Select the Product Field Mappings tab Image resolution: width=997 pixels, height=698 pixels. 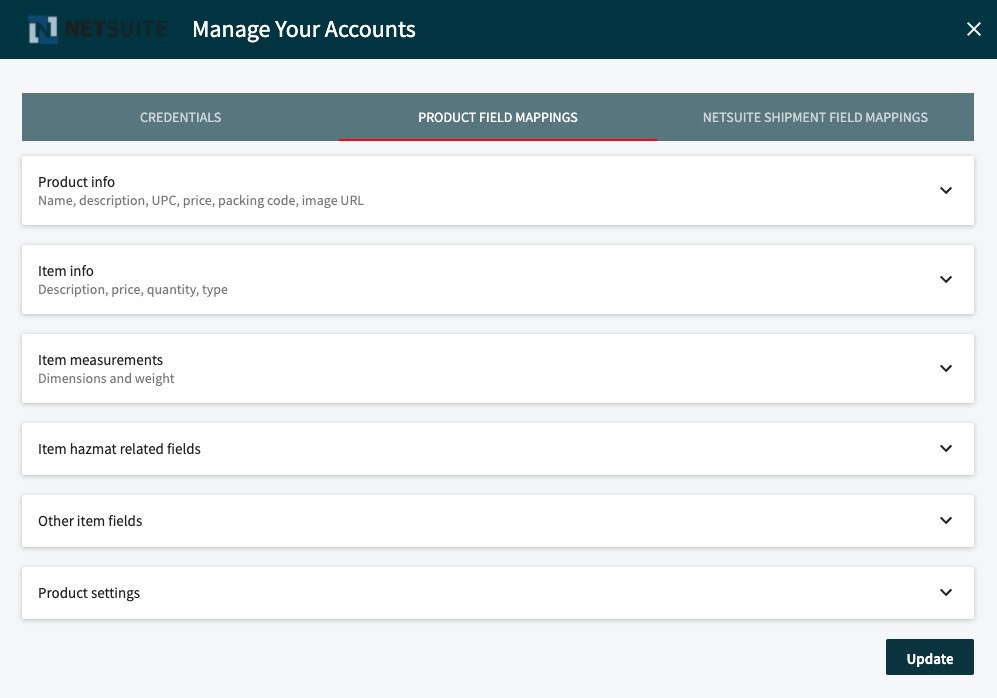point(497,117)
